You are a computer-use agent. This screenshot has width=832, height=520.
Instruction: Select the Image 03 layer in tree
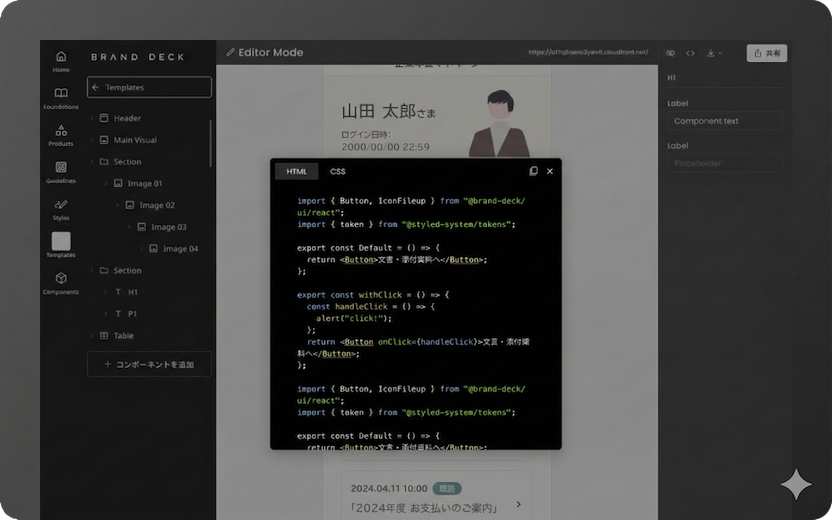tap(168, 227)
